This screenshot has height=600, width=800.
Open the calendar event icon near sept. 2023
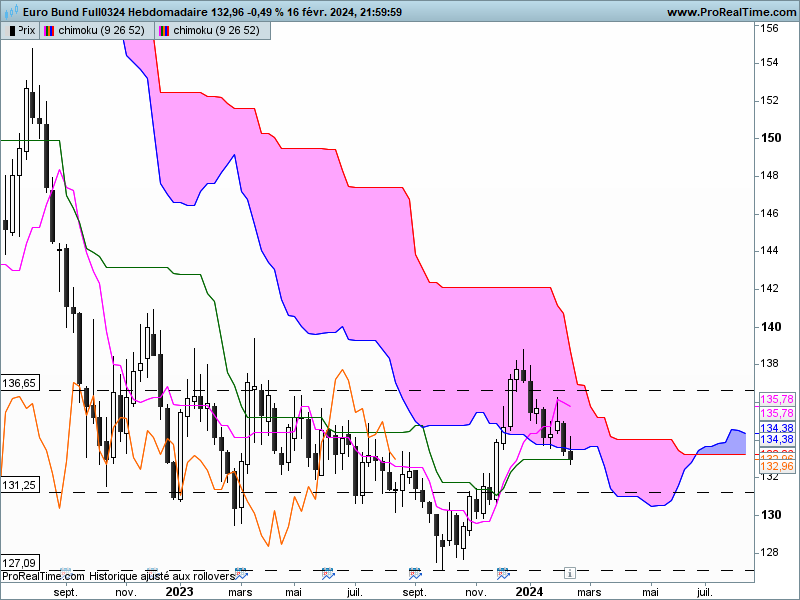pos(415,573)
